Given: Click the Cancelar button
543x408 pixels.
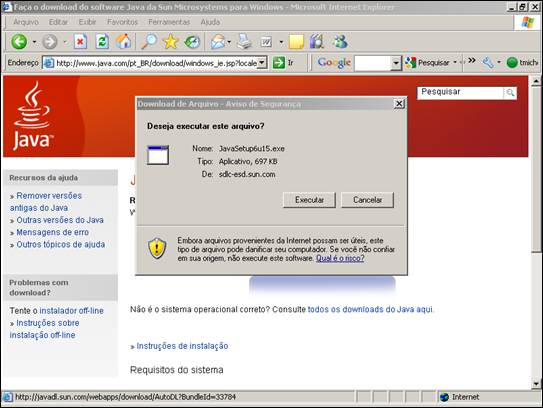Looking at the screenshot, I should click(x=367, y=200).
